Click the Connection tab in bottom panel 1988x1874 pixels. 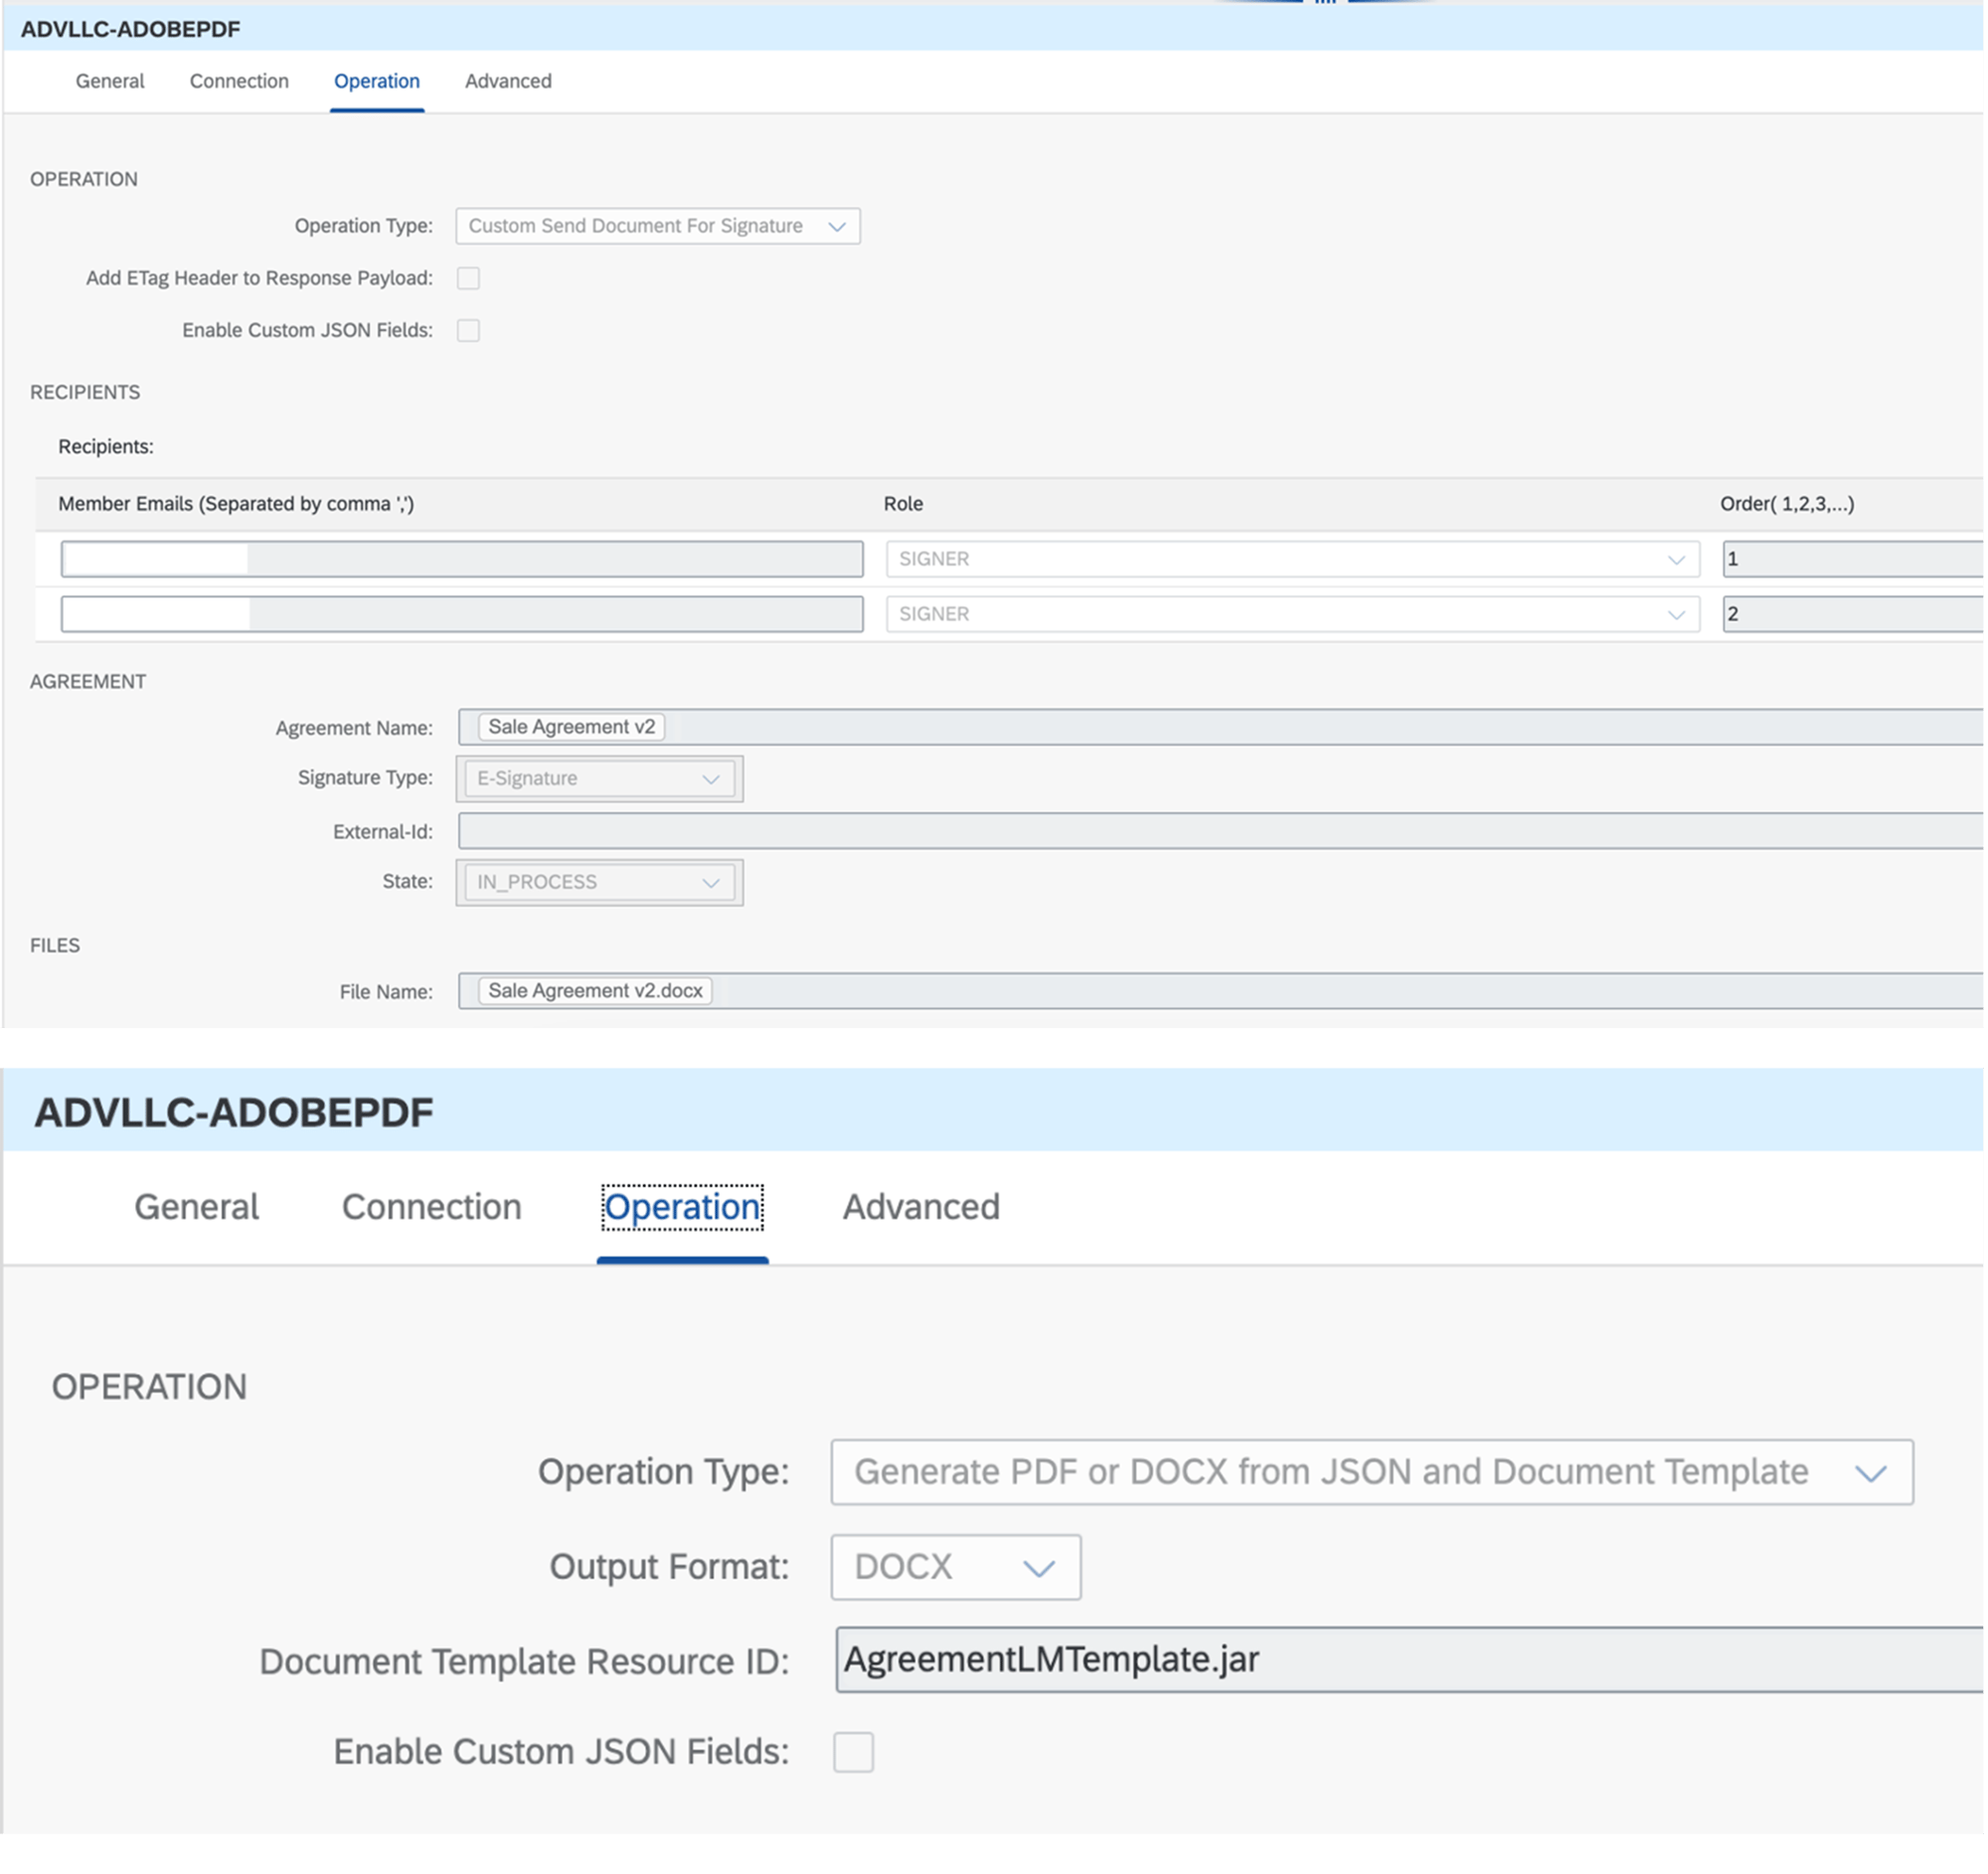click(x=431, y=1207)
